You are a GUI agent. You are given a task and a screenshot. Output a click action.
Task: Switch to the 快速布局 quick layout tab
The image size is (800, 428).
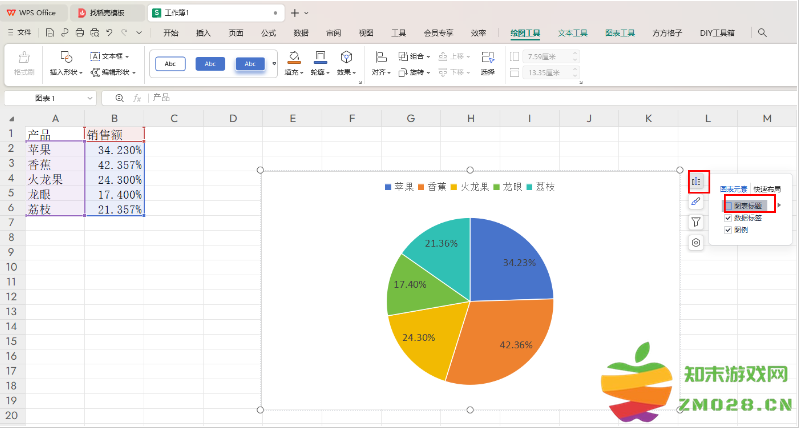coord(767,188)
